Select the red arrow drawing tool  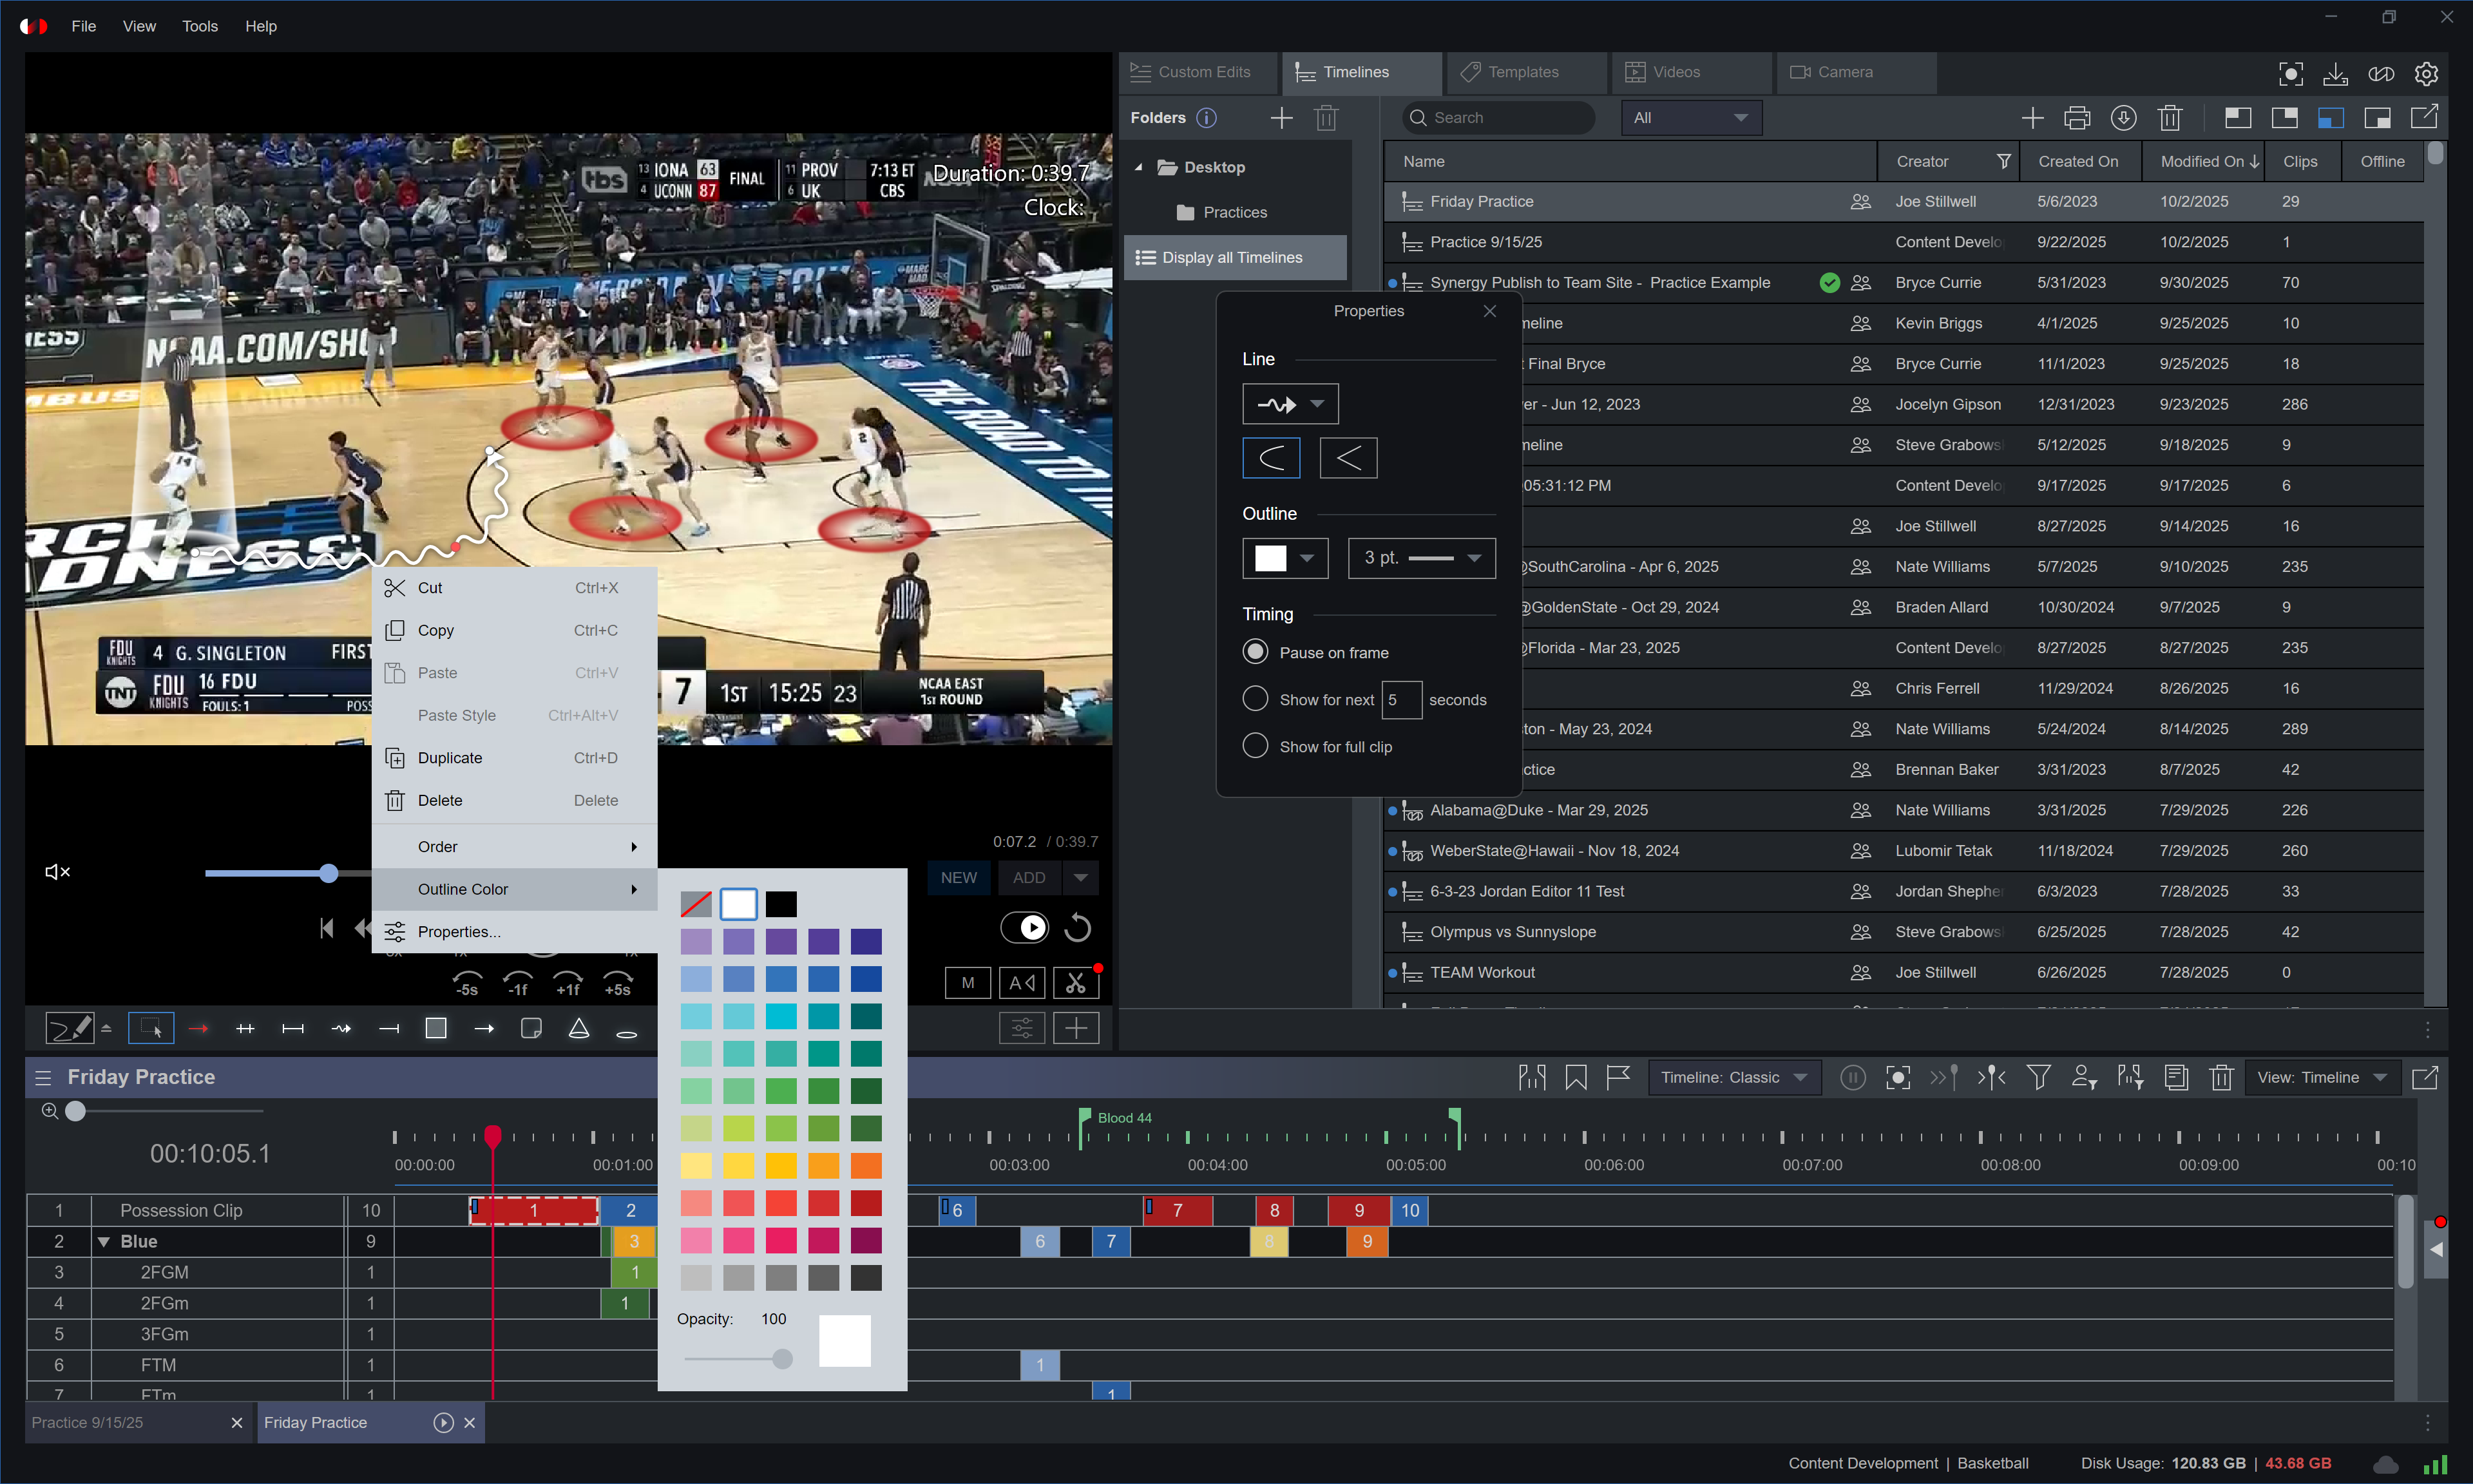coord(198,1028)
